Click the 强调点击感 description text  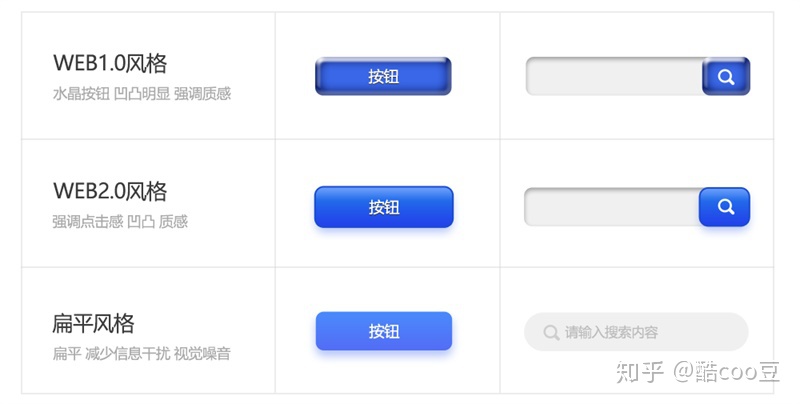pyautogui.click(x=88, y=221)
